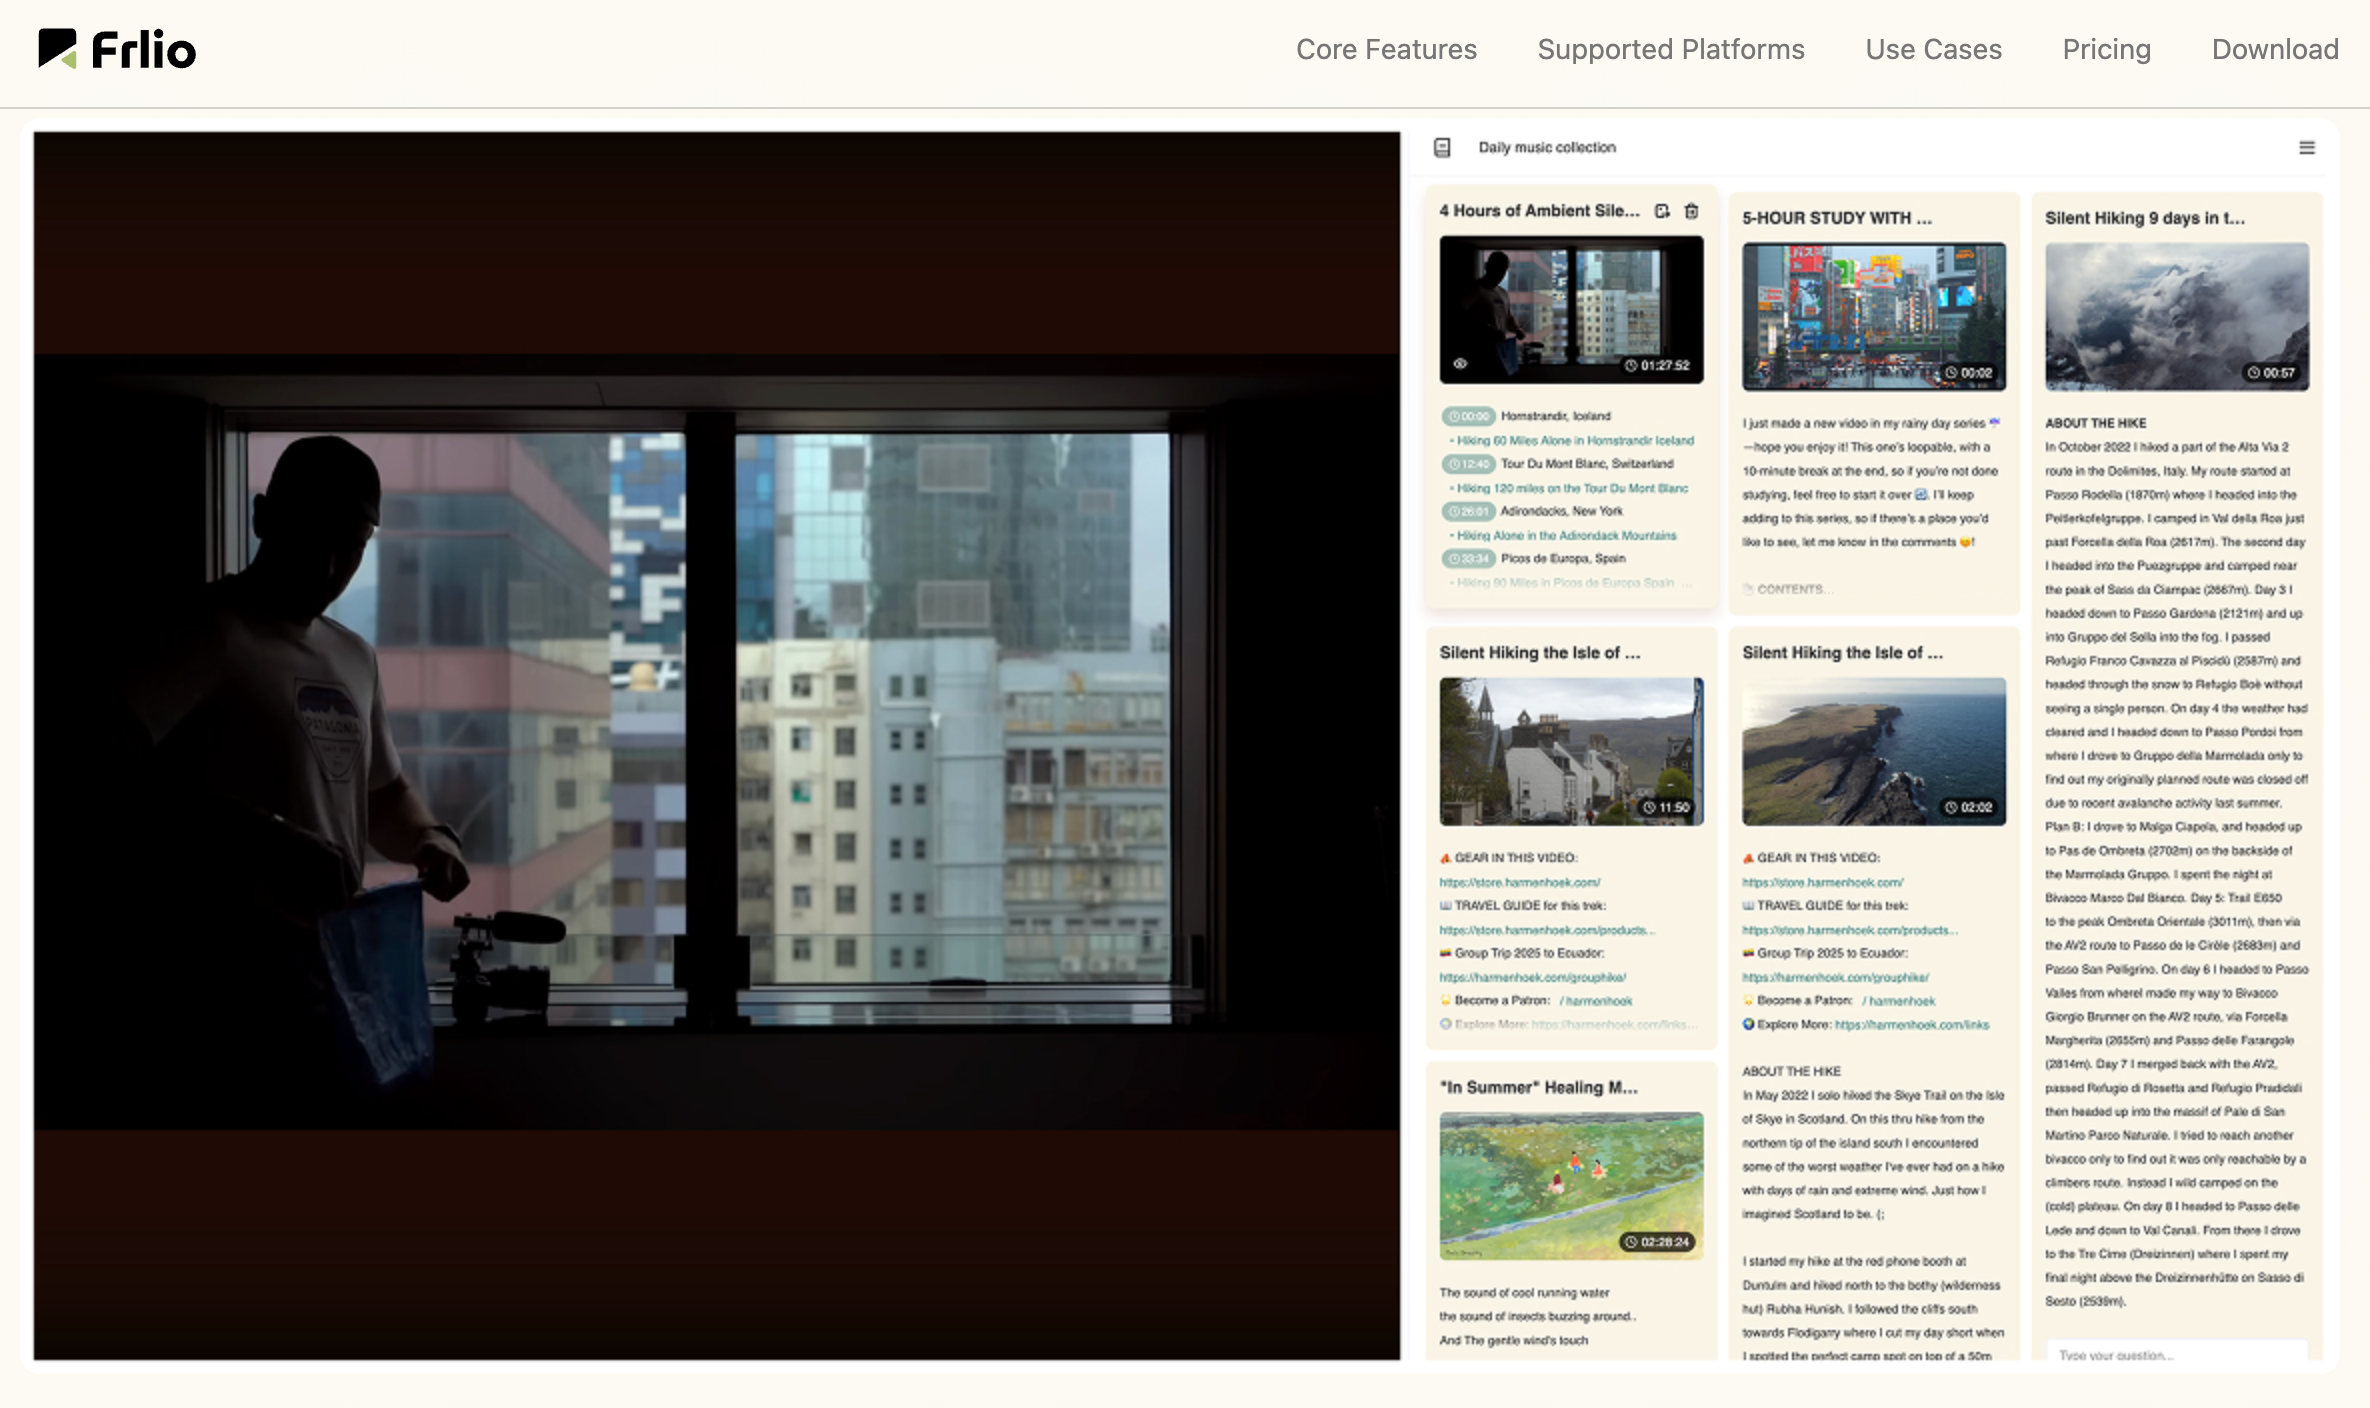Viewport: 2370px width, 1408px height.
Task: Go to Use Cases section
Action: (x=1933, y=50)
